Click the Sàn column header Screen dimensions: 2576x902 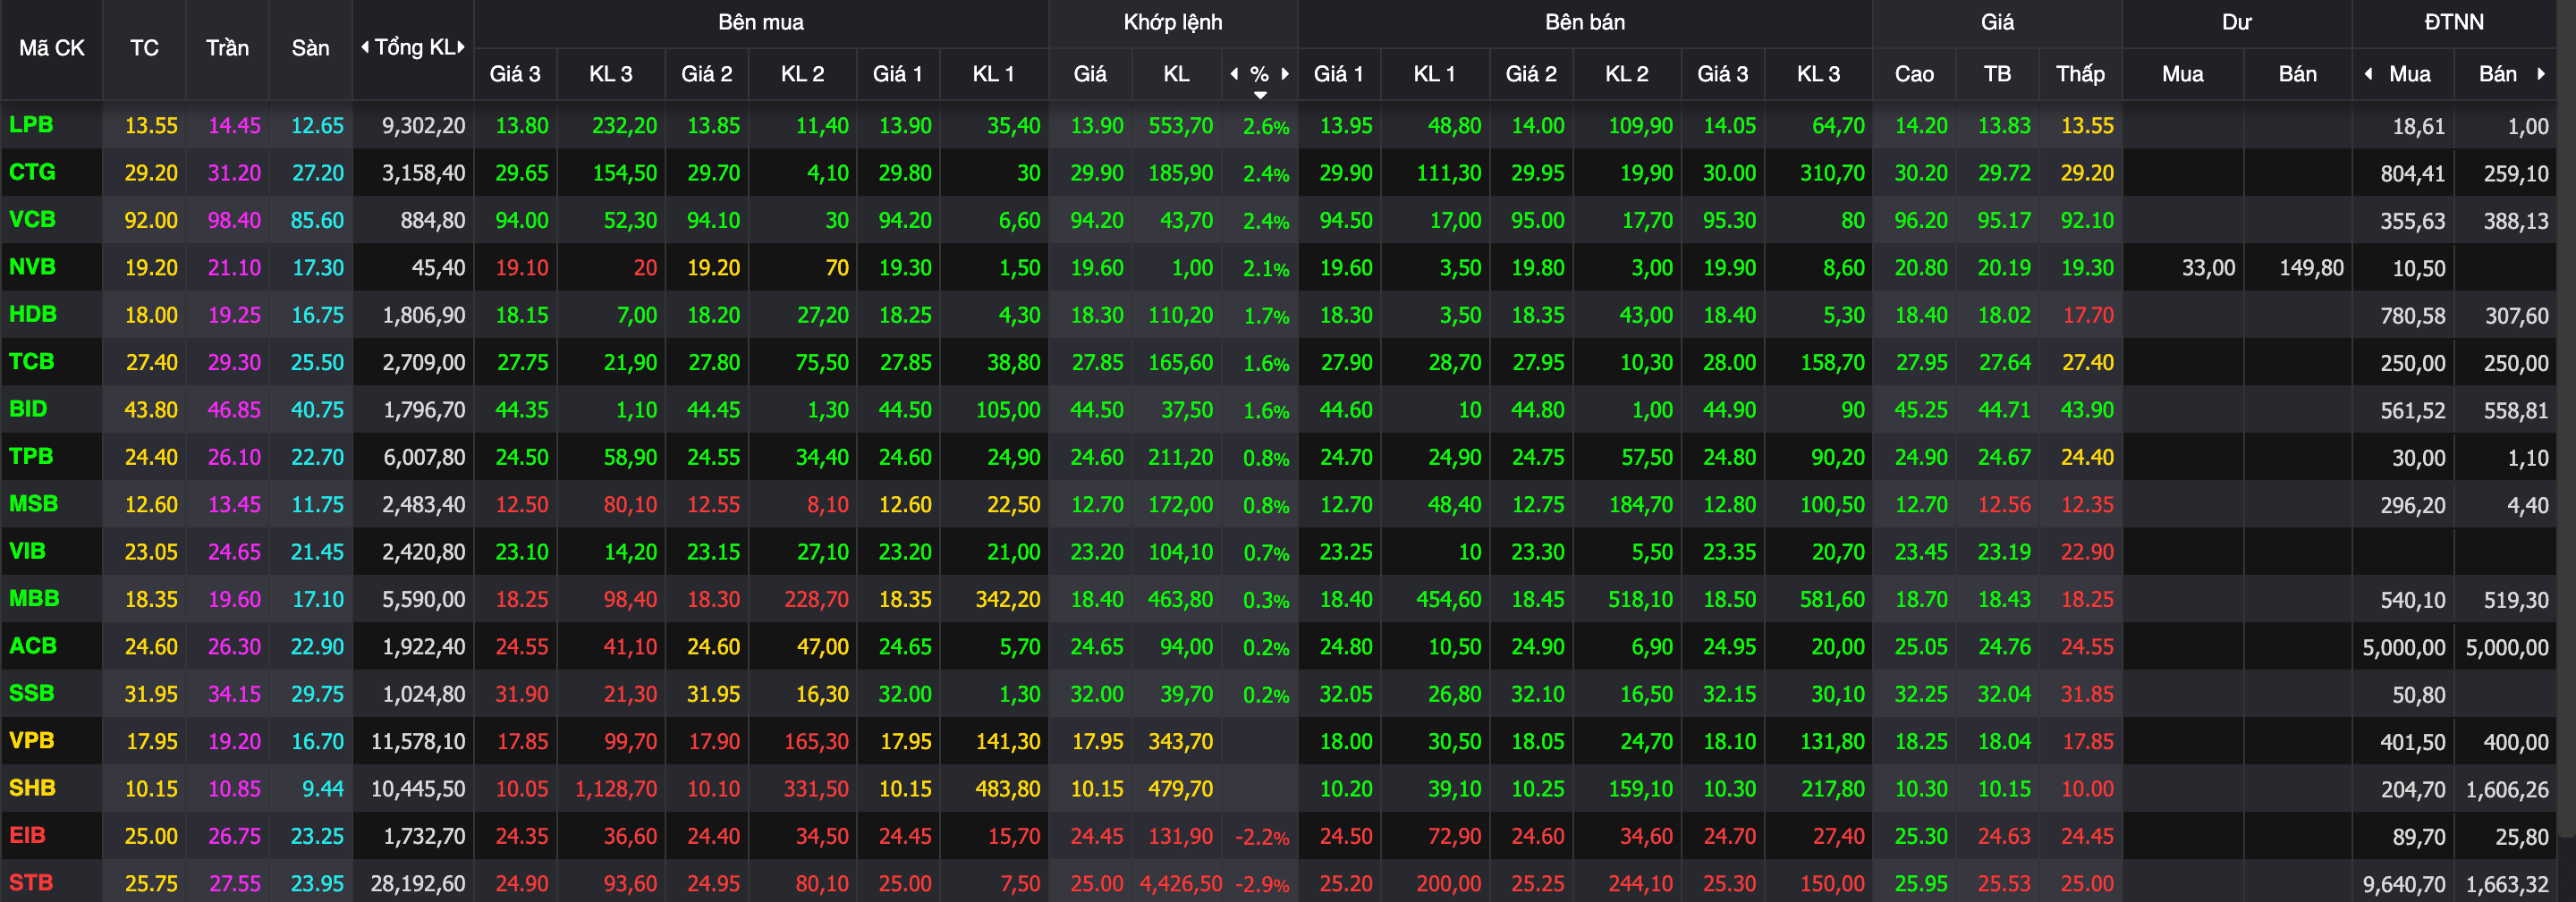point(310,48)
